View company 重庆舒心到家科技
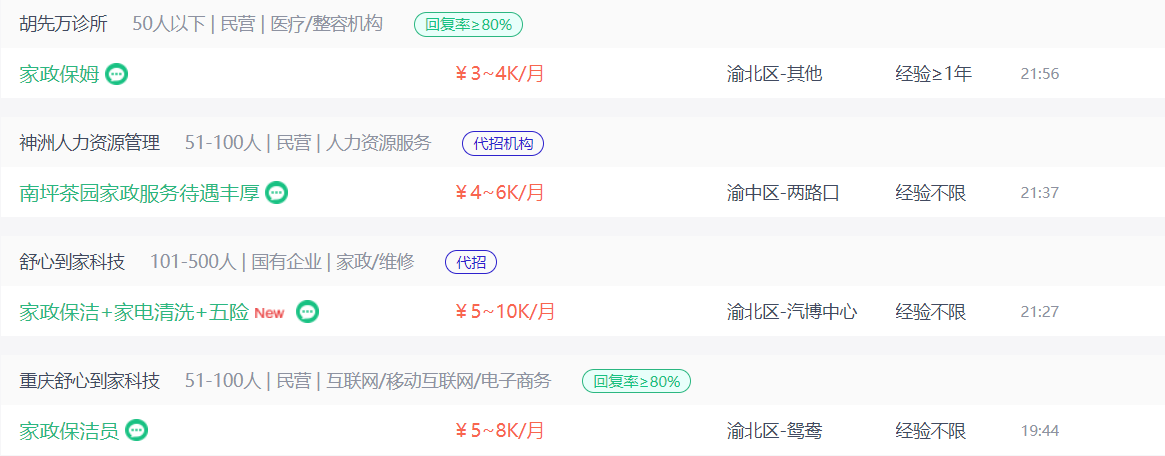The width and height of the screenshot is (1165, 456). pos(90,381)
